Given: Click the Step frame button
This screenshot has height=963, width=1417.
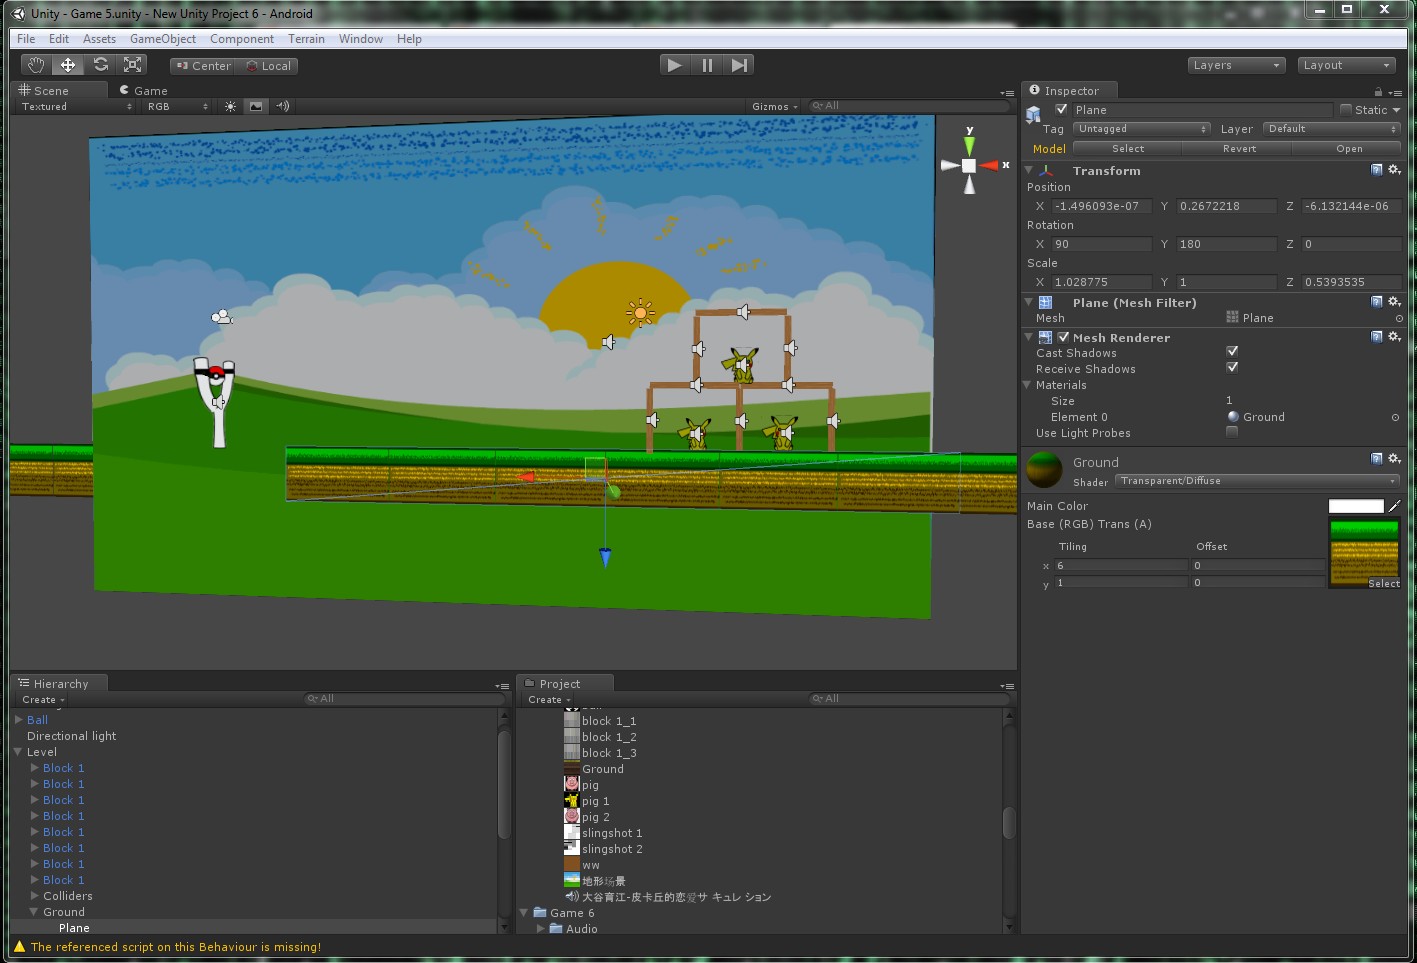Looking at the screenshot, I should click(x=739, y=65).
